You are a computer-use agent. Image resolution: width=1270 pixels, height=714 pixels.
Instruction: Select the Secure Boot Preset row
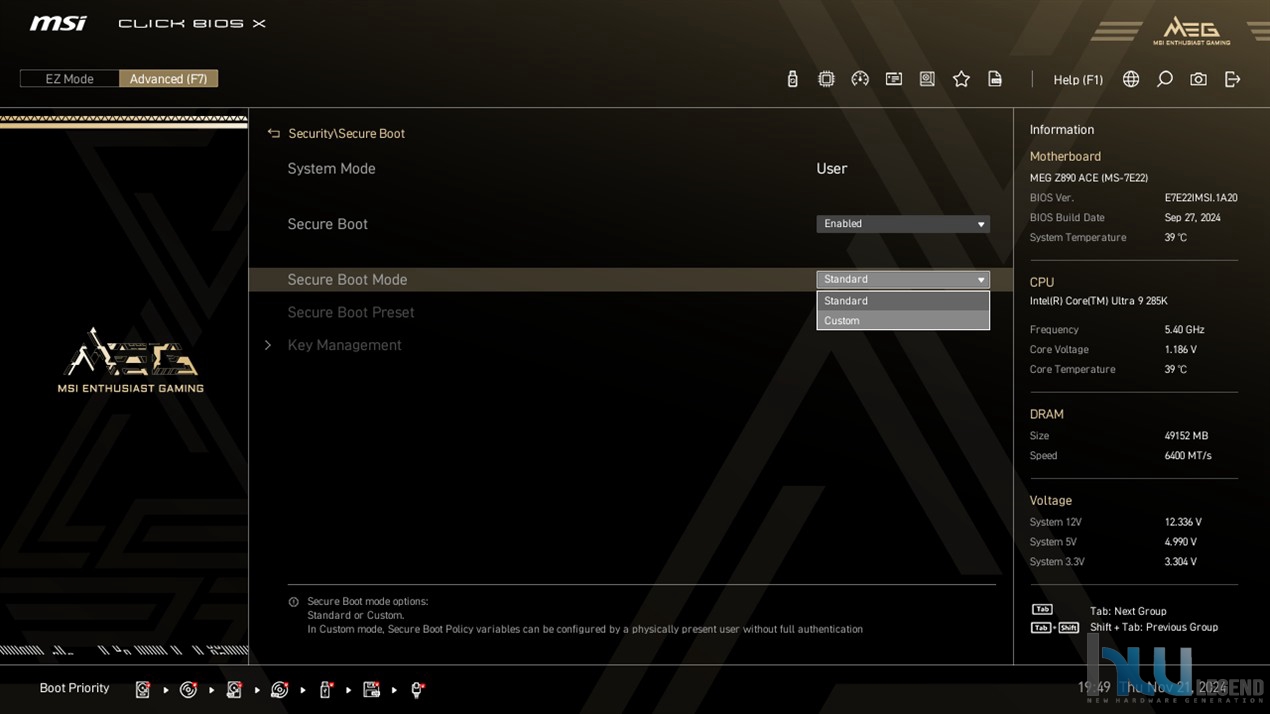point(631,312)
